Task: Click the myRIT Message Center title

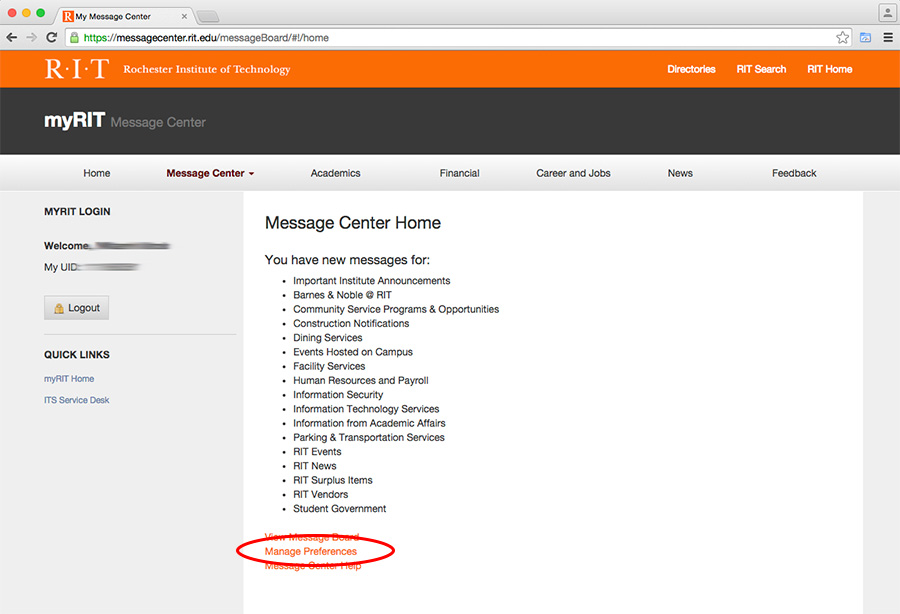Action: click(125, 121)
